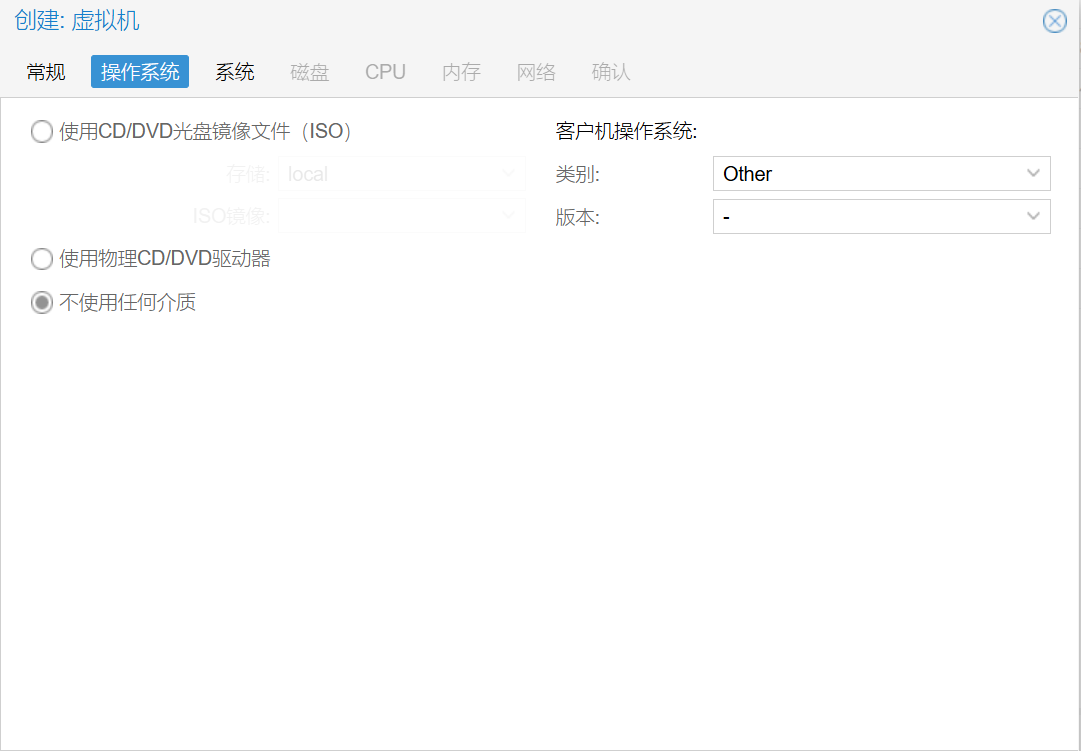This screenshot has height=751, width=1081.
Task: Switch to the 常规 tab
Action: coord(46,72)
